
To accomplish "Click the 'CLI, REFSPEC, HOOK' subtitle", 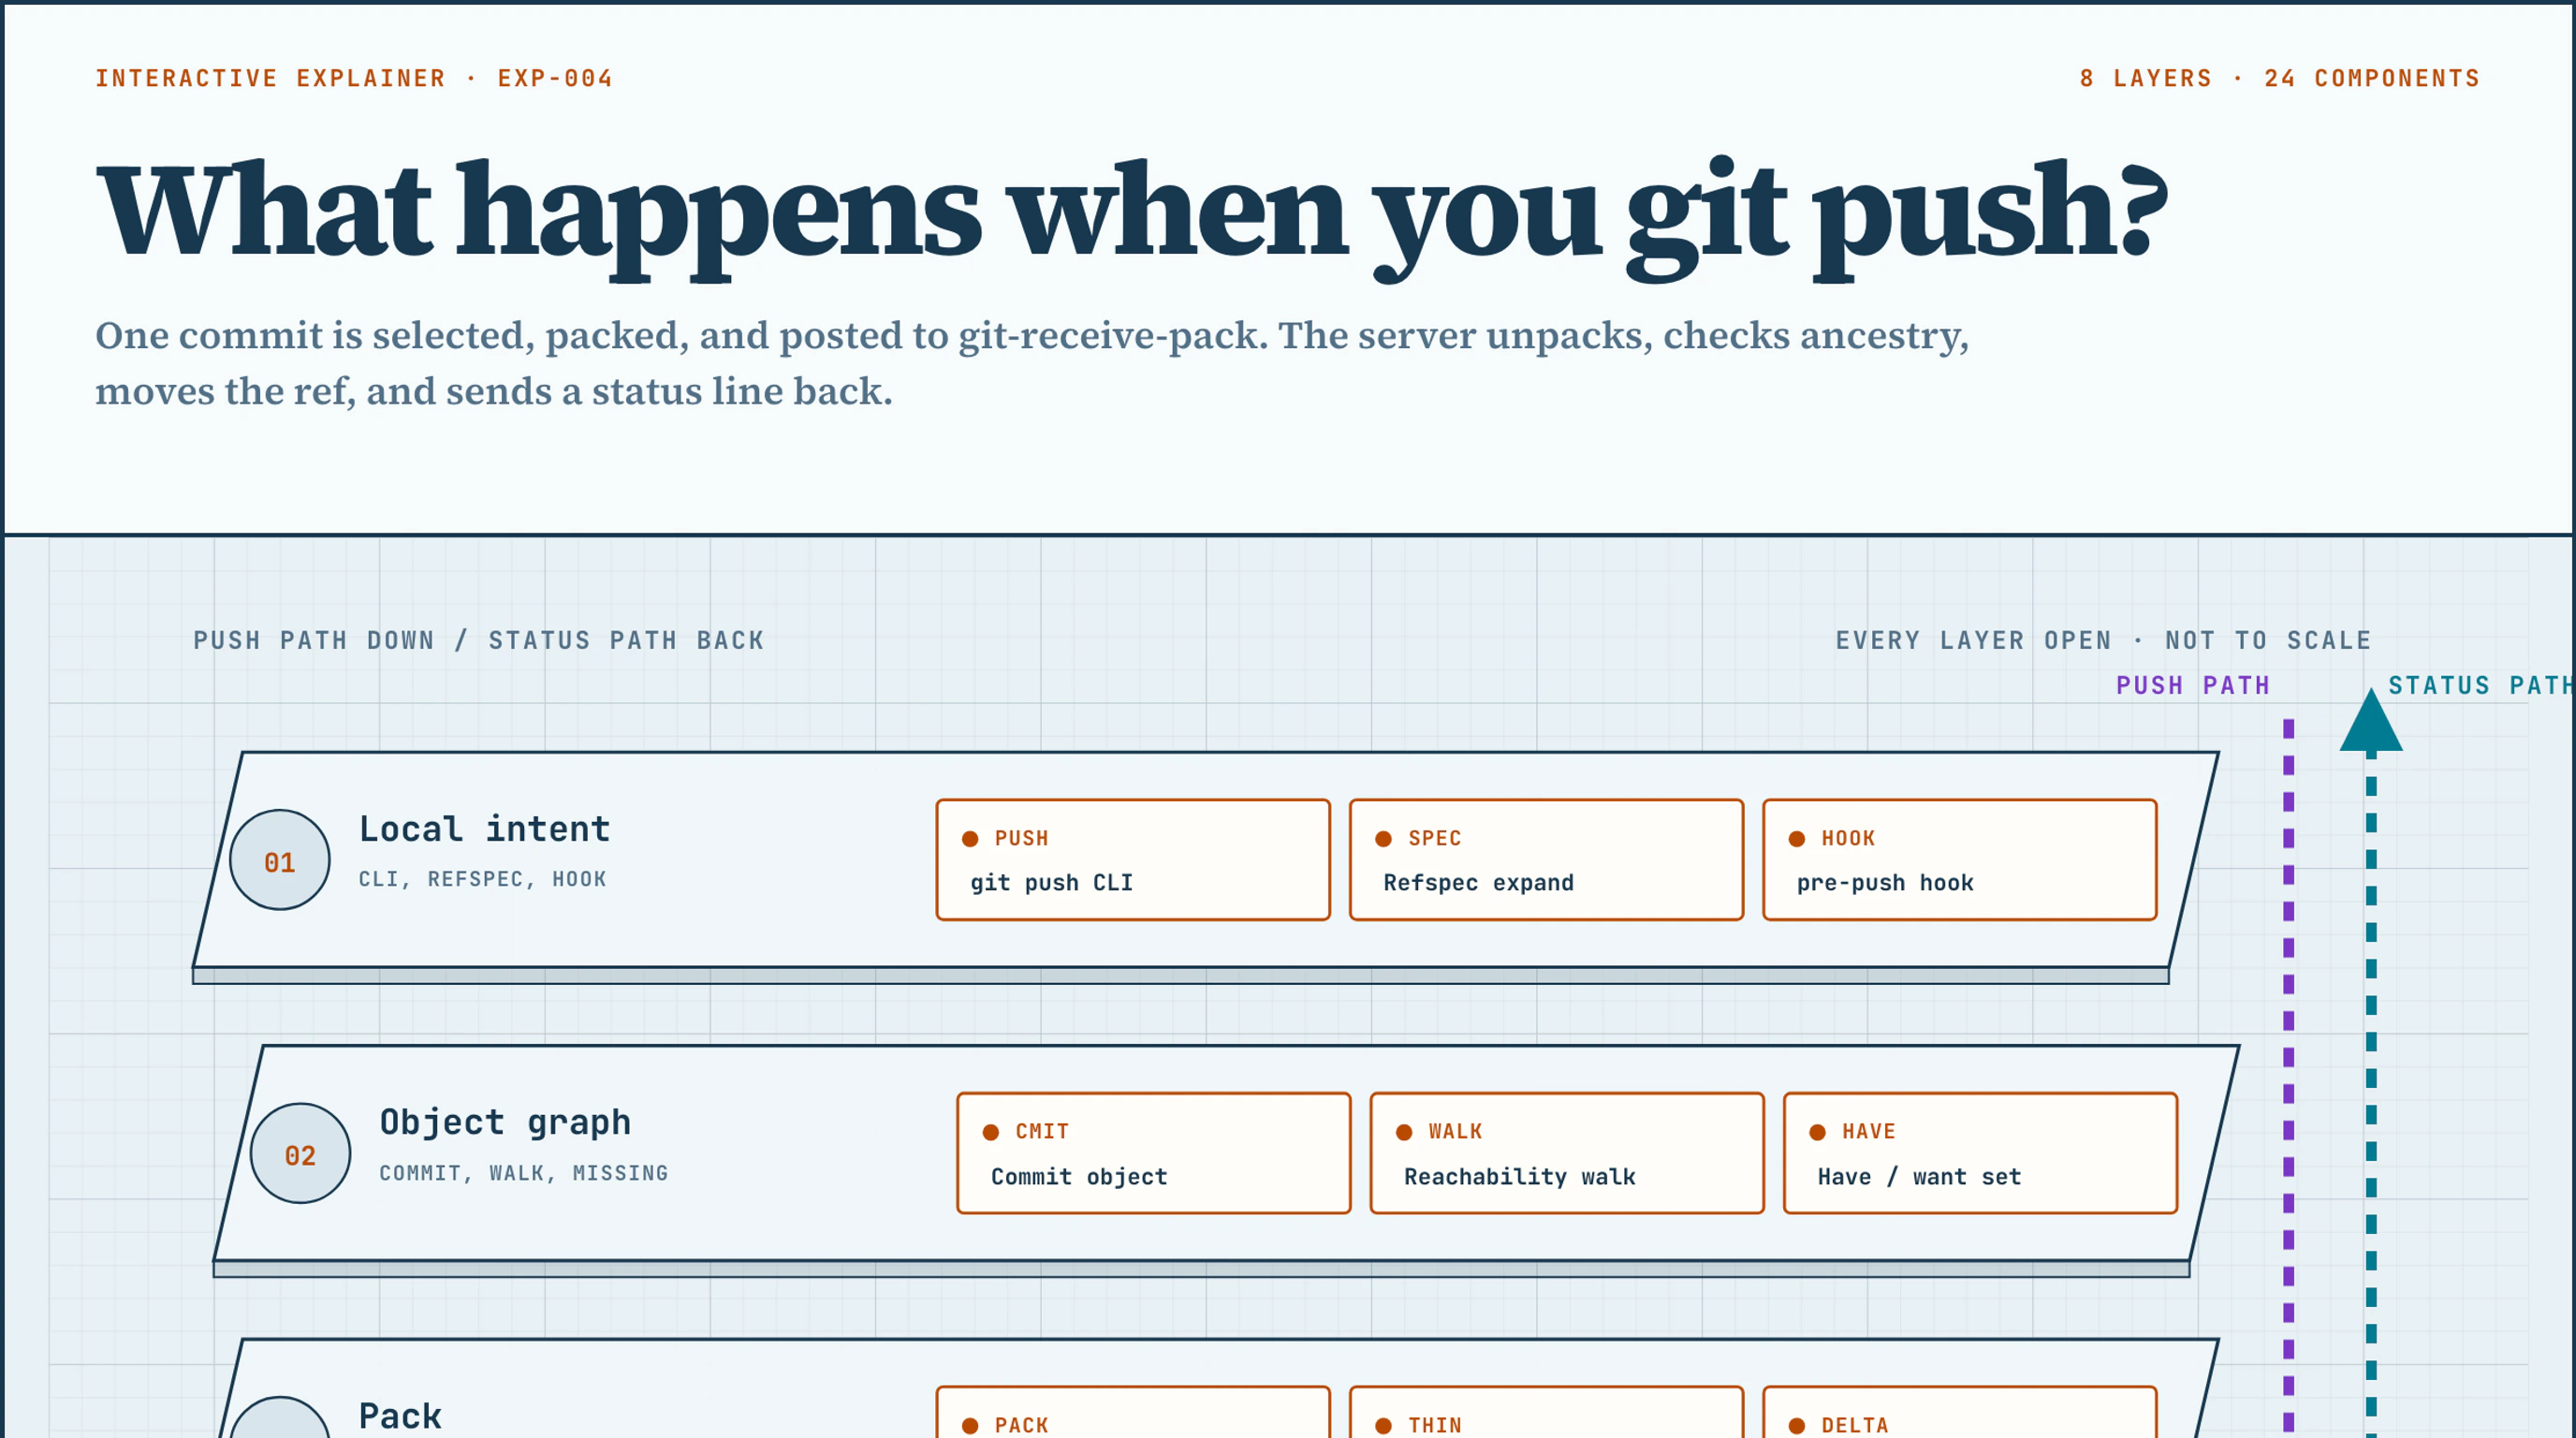I will [483, 879].
